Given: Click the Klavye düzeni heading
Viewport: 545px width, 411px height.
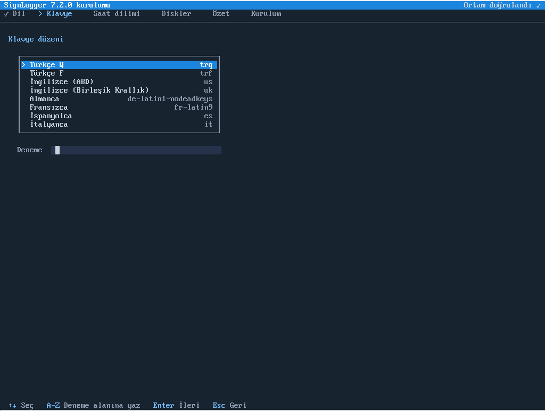Looking at the screenshot, I should click(36, 39).
